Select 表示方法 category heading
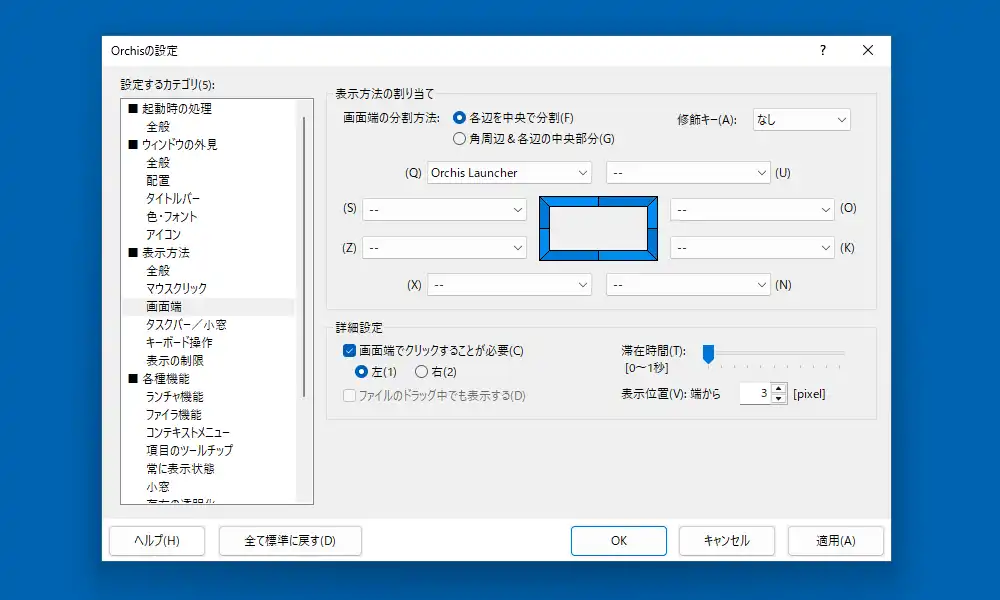This screenshot has height=600, width=1000. [x=166, y=252]
